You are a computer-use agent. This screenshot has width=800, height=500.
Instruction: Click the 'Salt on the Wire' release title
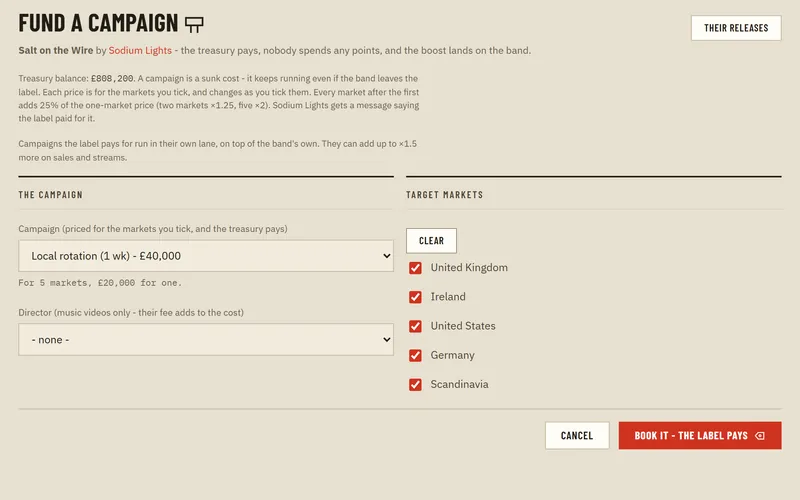[x=56, y=51]
